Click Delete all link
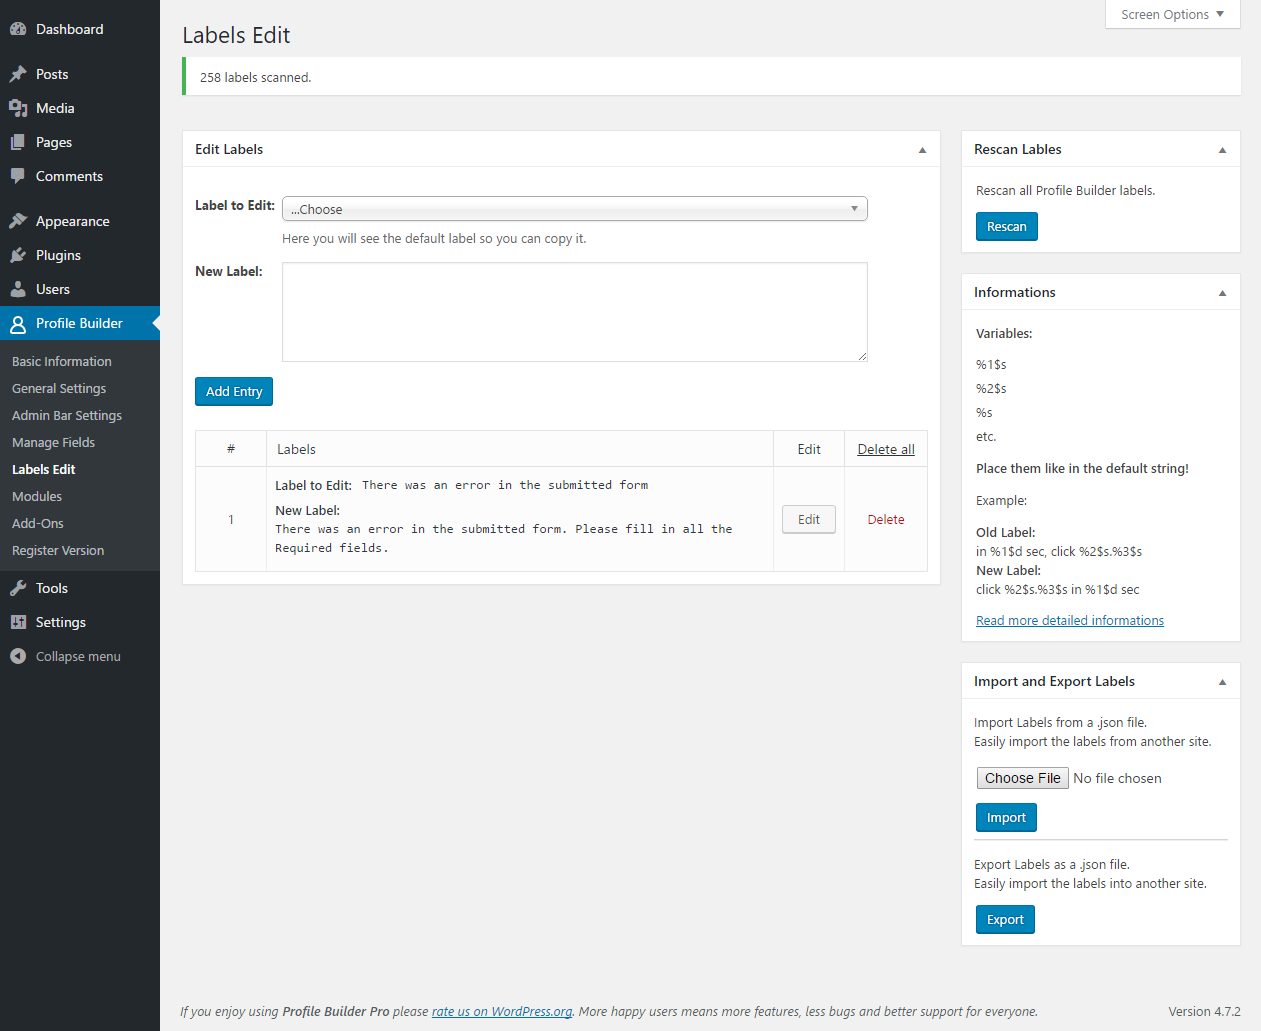Viewport: 1261px width, 1031px height. 886,449
